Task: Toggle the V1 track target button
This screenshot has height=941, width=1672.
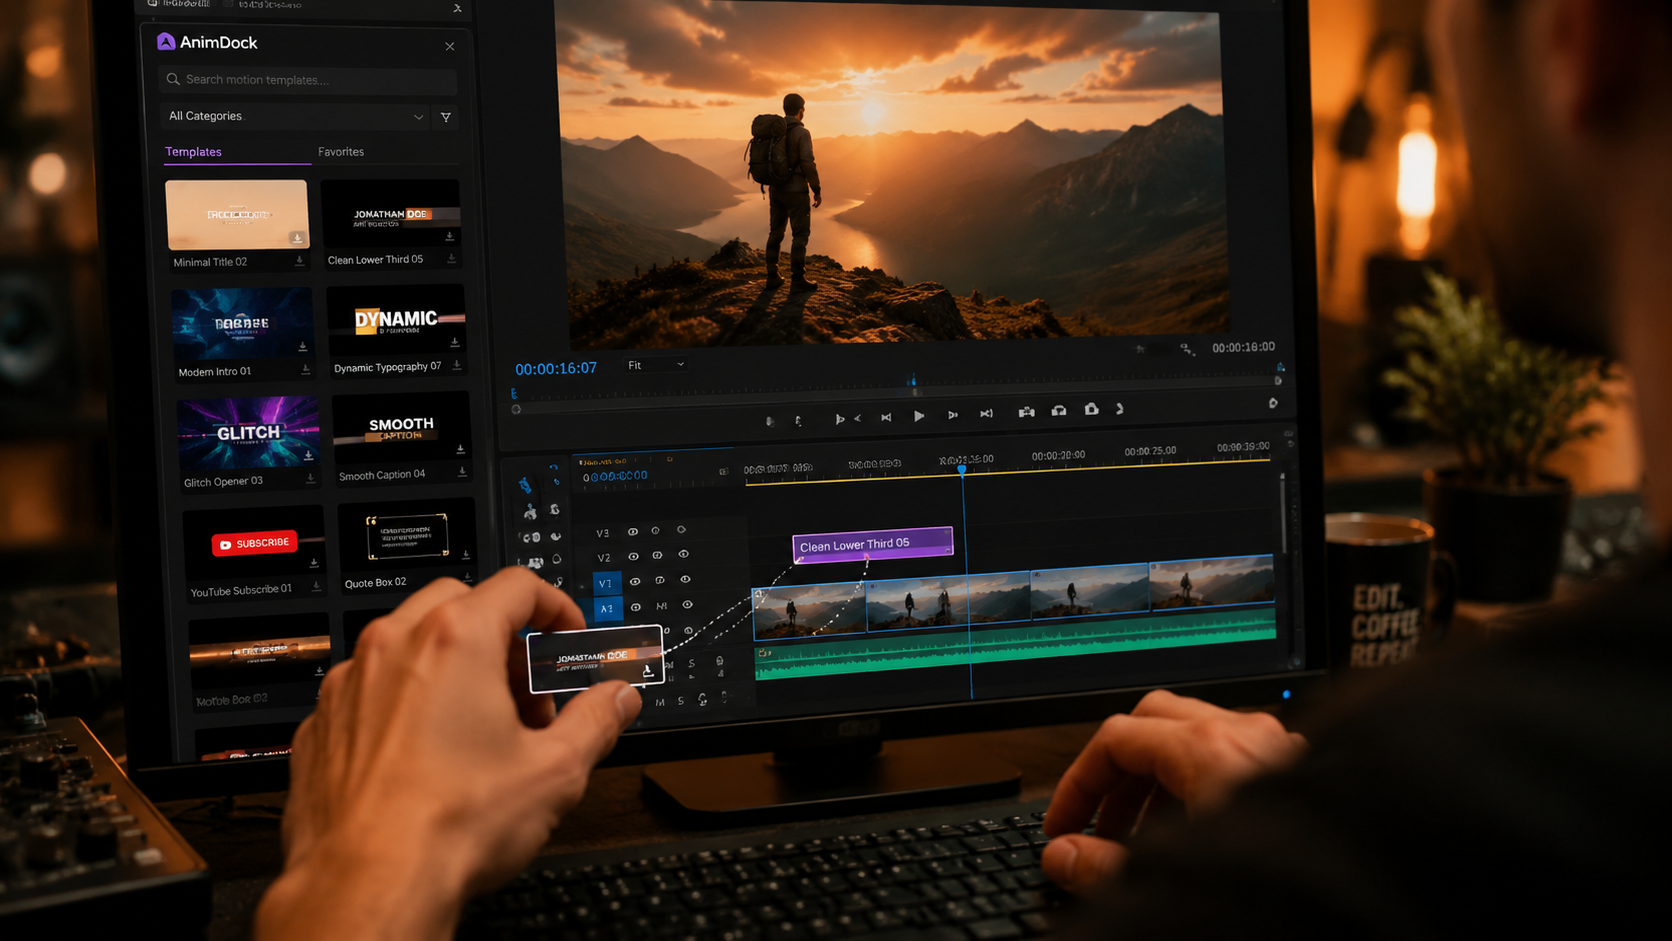Action: tap(605, 583)
